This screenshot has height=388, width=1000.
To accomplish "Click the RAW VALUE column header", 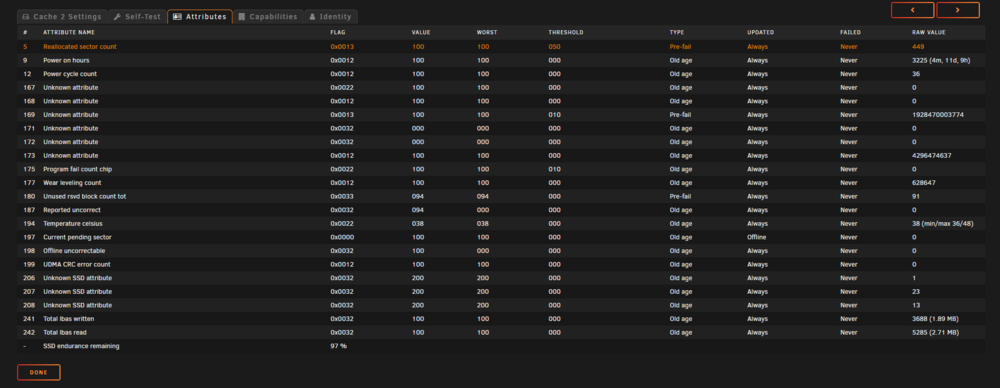I will click(x=929, y=32).
